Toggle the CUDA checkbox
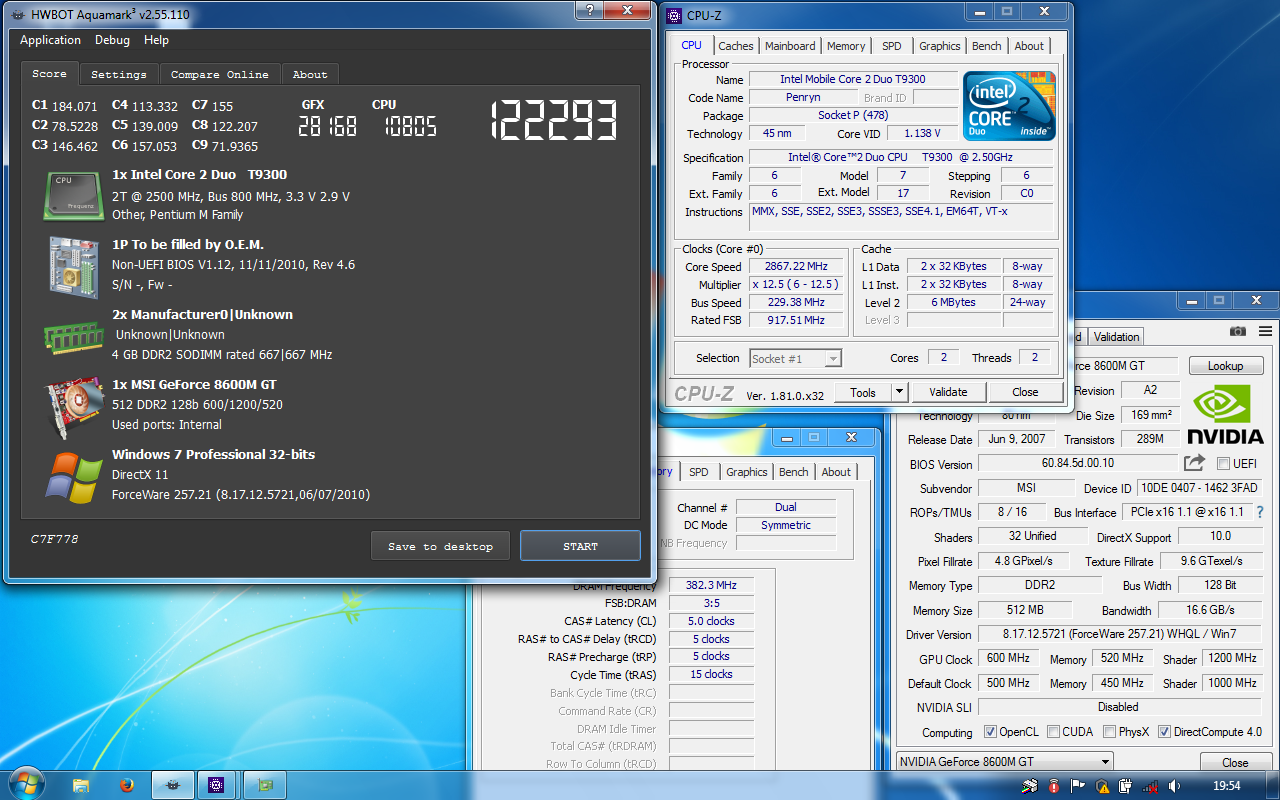The height and width of the screenshot is (800, 1280). click(x=1053, y=732)
